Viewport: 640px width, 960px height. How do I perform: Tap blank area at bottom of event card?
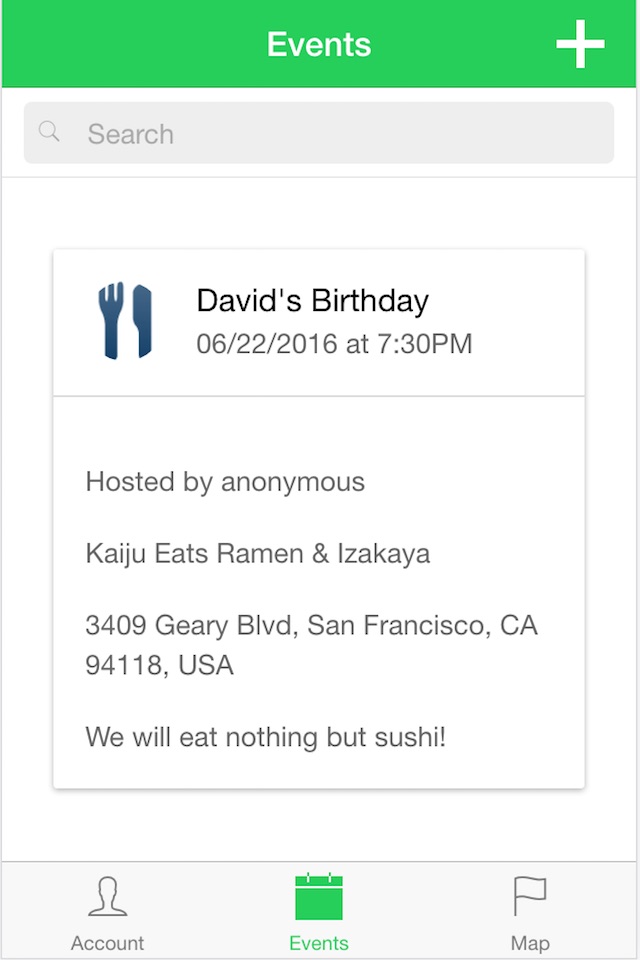click(x=319, y=773)
